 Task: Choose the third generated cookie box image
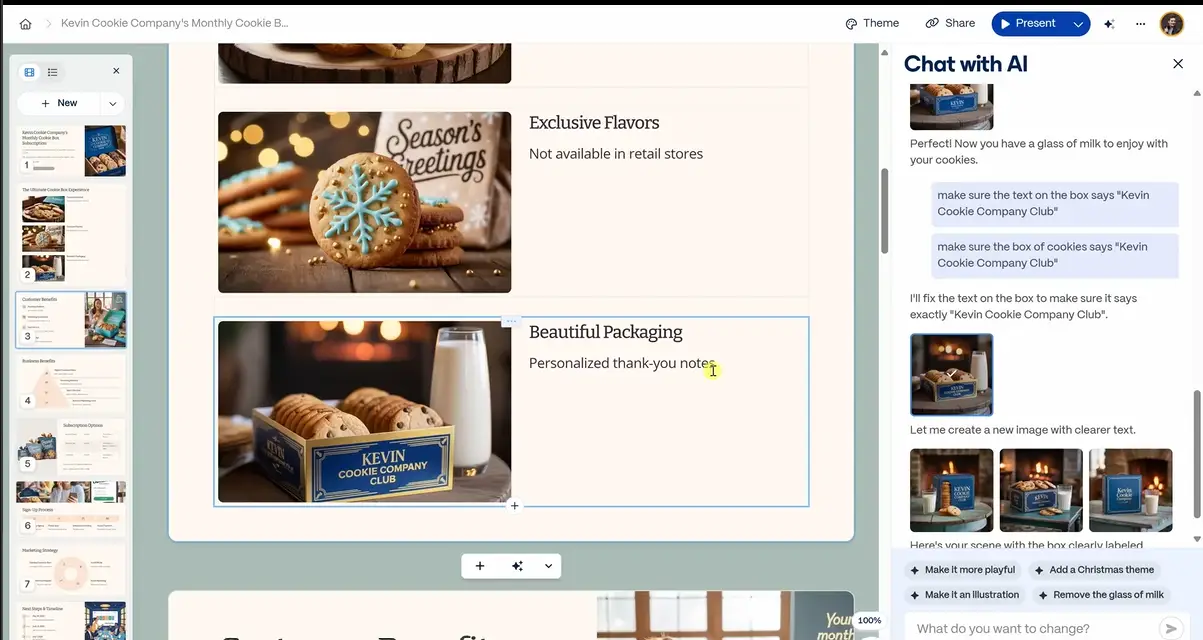point(1130,490)
